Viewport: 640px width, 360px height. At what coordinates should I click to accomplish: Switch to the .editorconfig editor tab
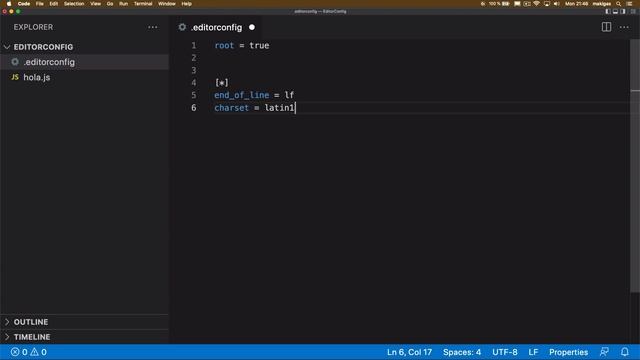217,27
